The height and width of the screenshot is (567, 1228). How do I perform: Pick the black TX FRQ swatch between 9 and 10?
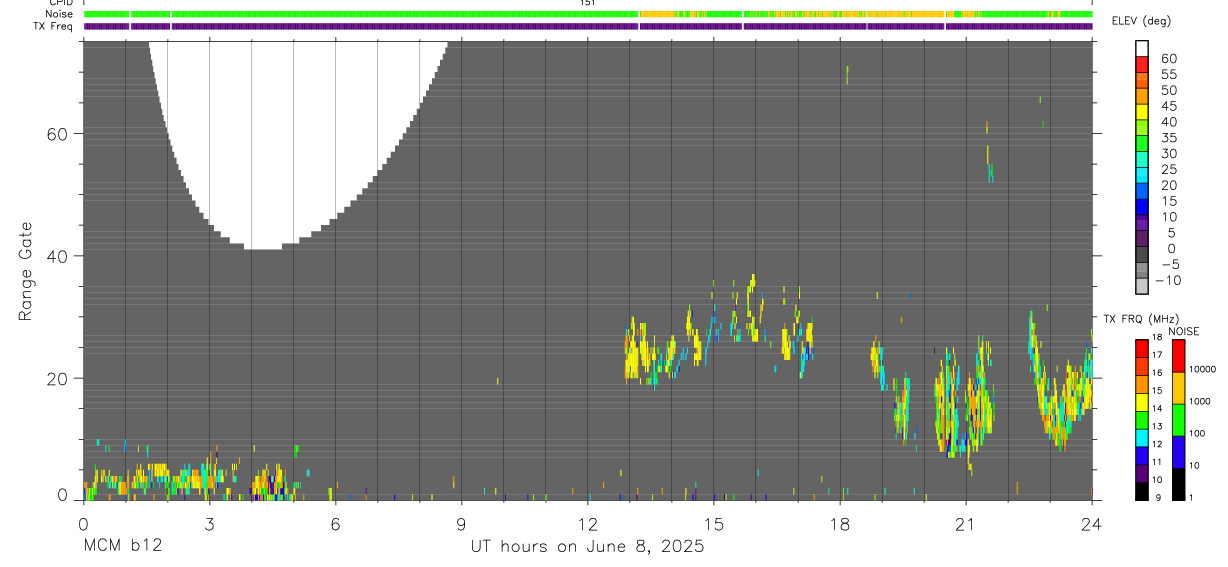1142,491
